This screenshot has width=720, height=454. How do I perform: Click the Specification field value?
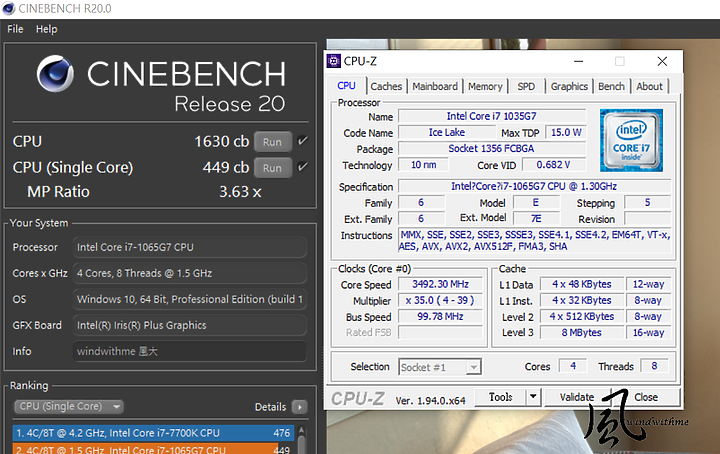534,186
